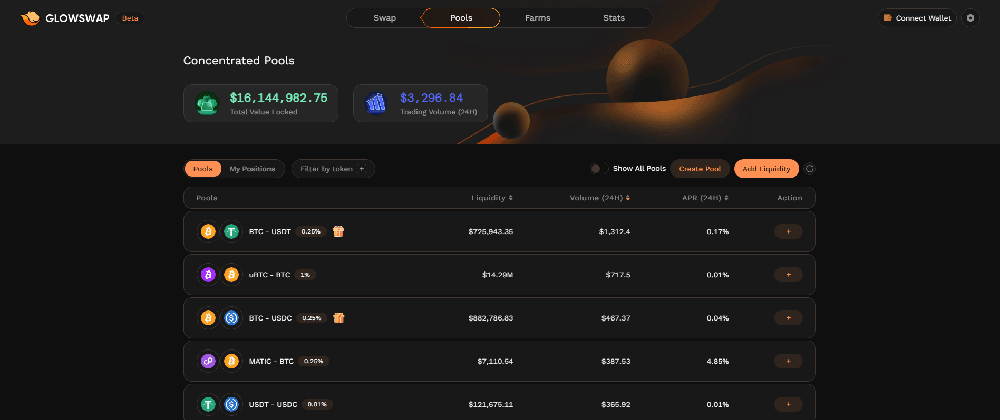Sort pools by APR (24H) column

[705, 198]
